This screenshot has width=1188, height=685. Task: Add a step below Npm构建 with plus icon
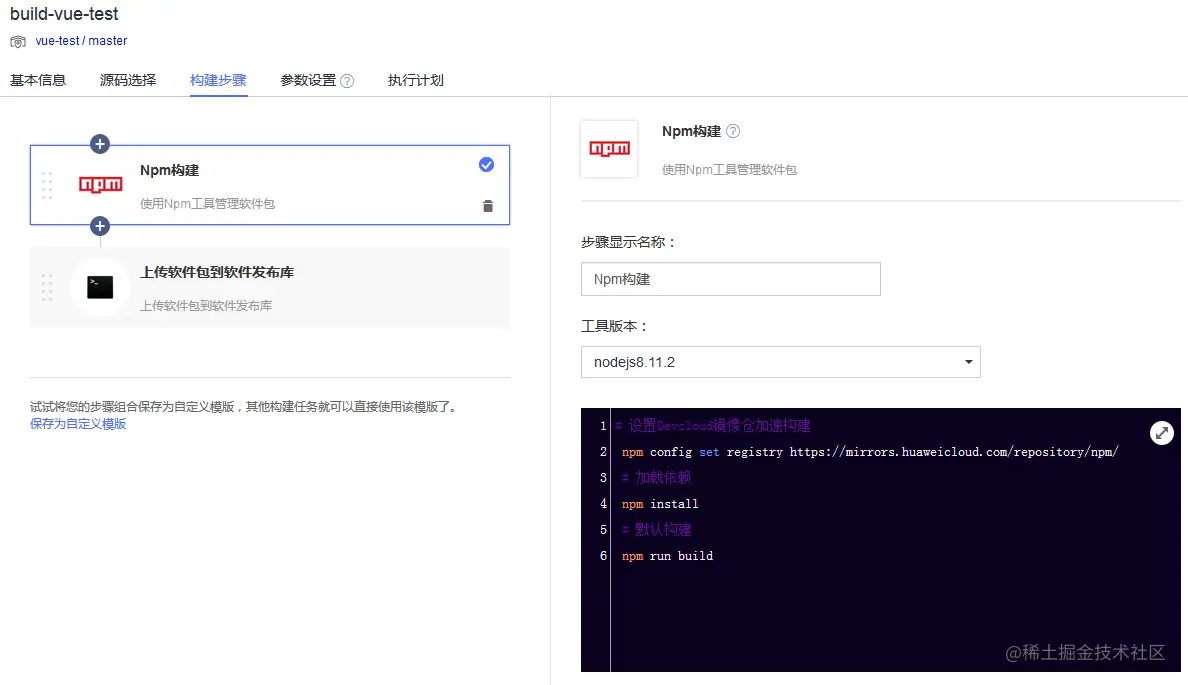tap(100, 226)
